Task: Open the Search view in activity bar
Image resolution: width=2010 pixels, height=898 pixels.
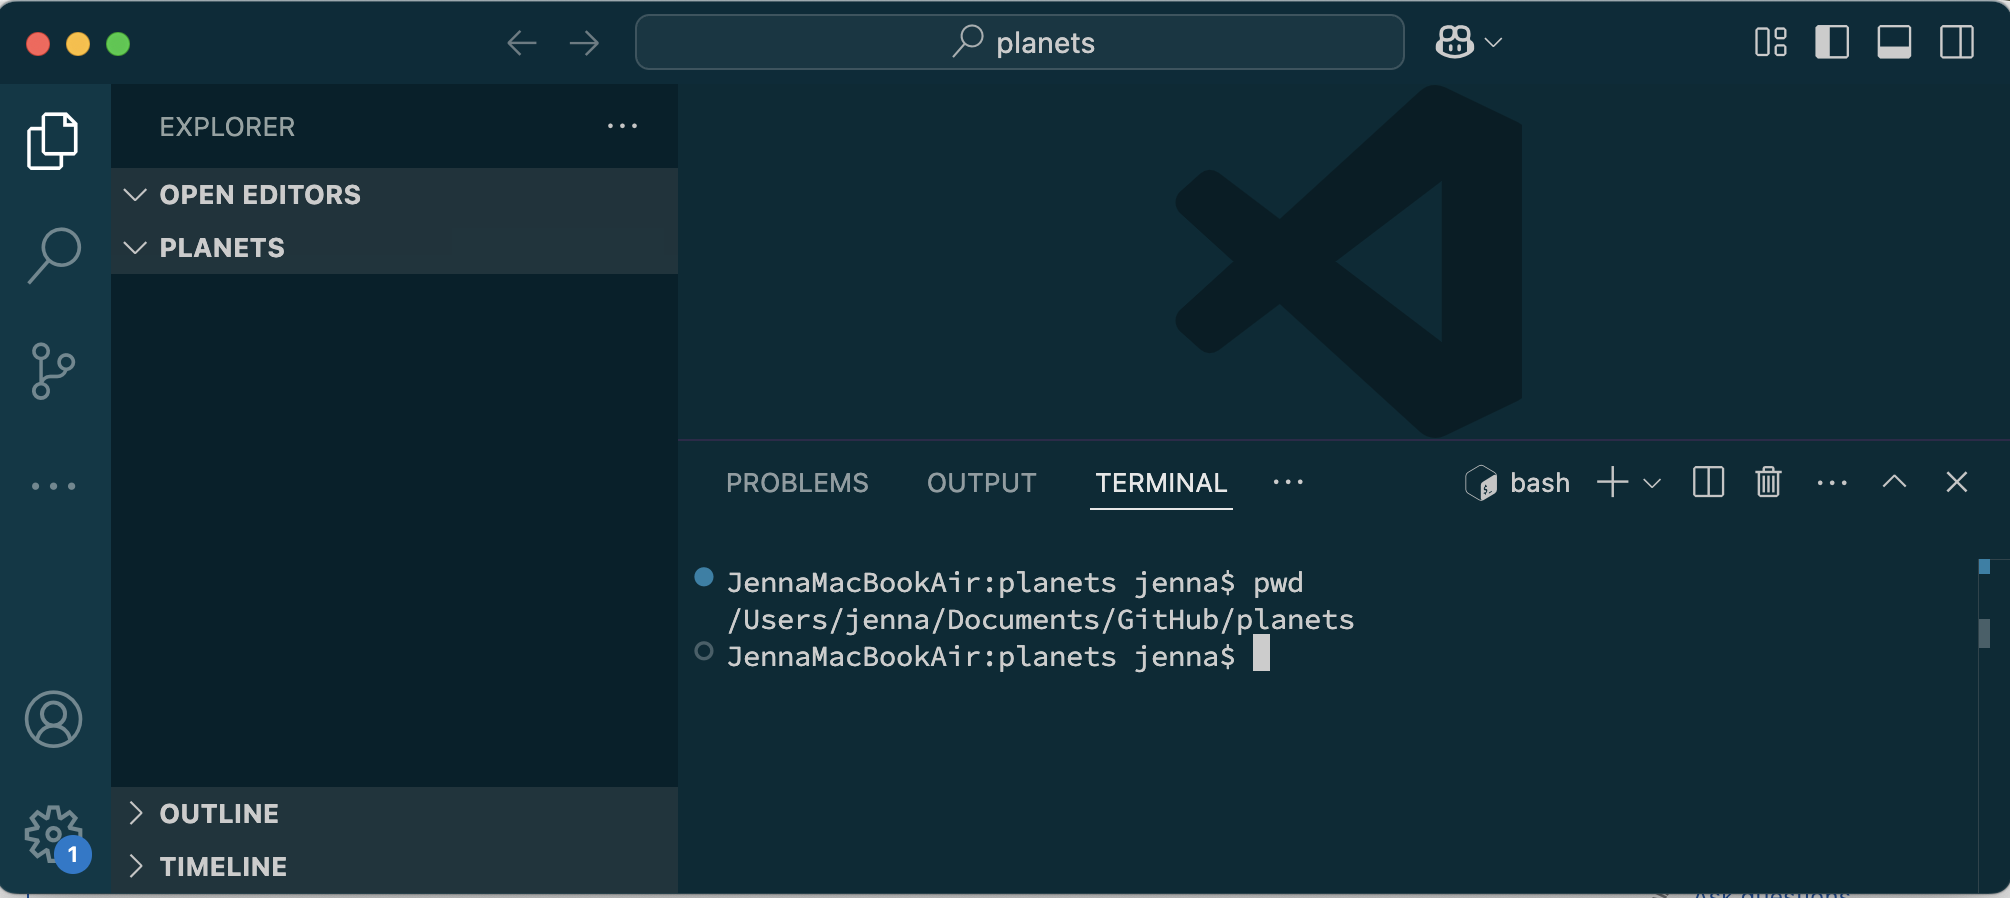Action: pyautogui.click(x=53, y=256)
